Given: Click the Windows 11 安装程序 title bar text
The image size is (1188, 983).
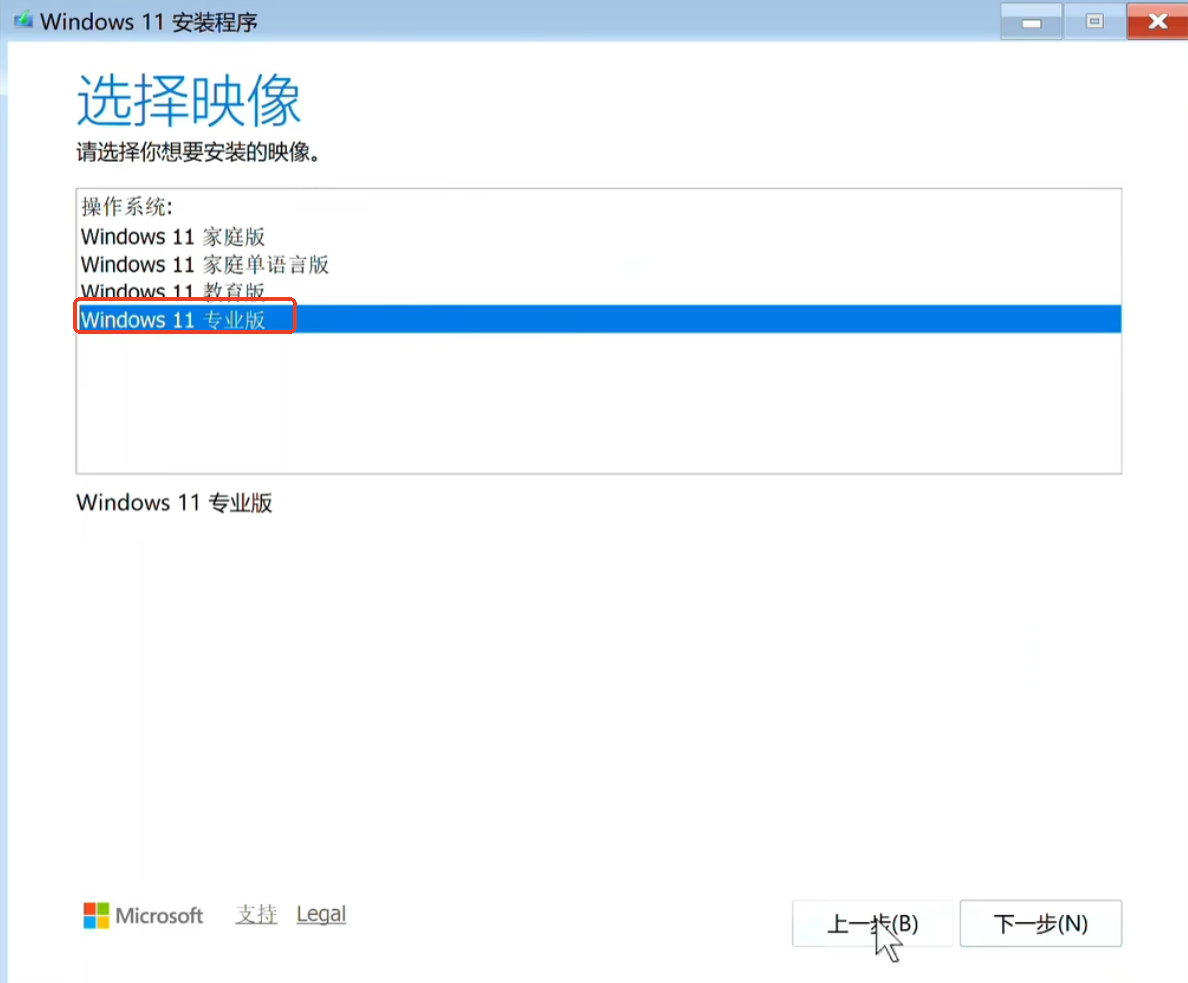Looking at the screenshot, I should coord(148,21).
